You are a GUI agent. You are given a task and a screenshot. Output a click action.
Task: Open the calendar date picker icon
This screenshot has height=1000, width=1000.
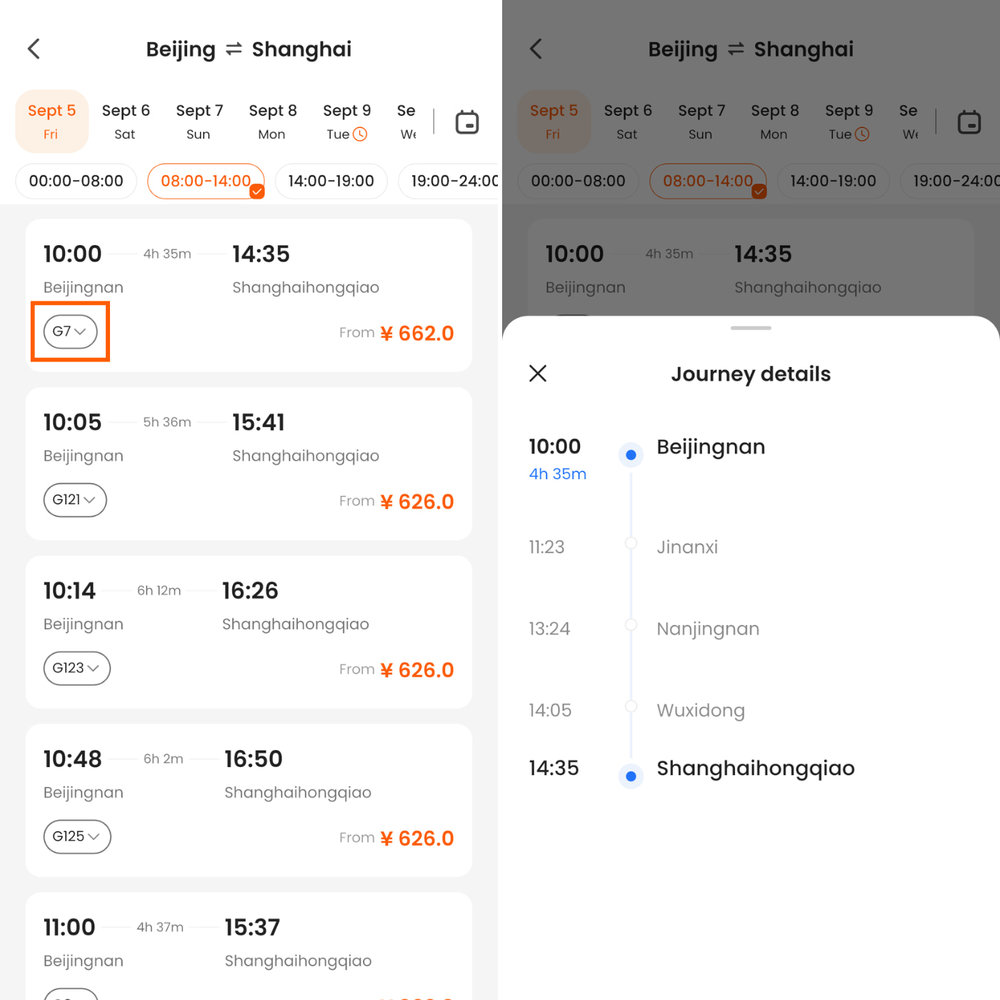466,121
